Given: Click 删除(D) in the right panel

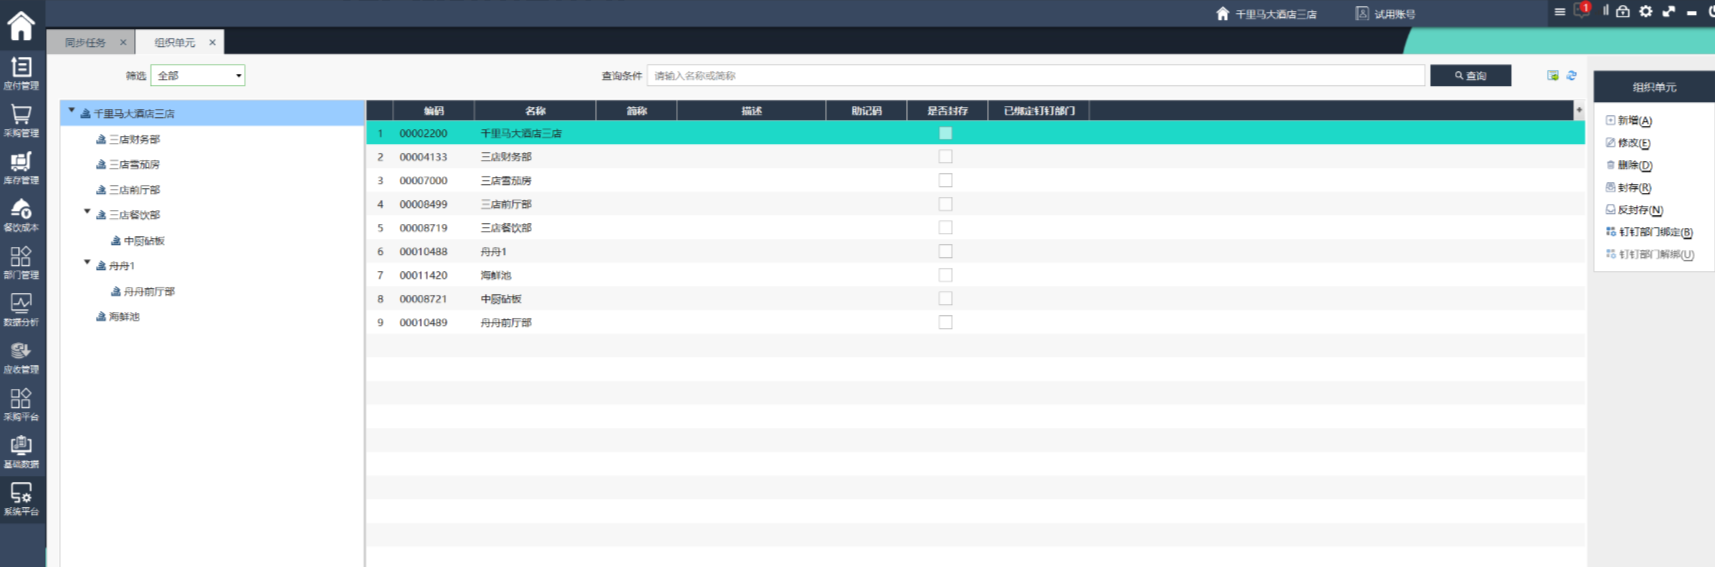Looking at the screenshot, I should [1634, 166].
